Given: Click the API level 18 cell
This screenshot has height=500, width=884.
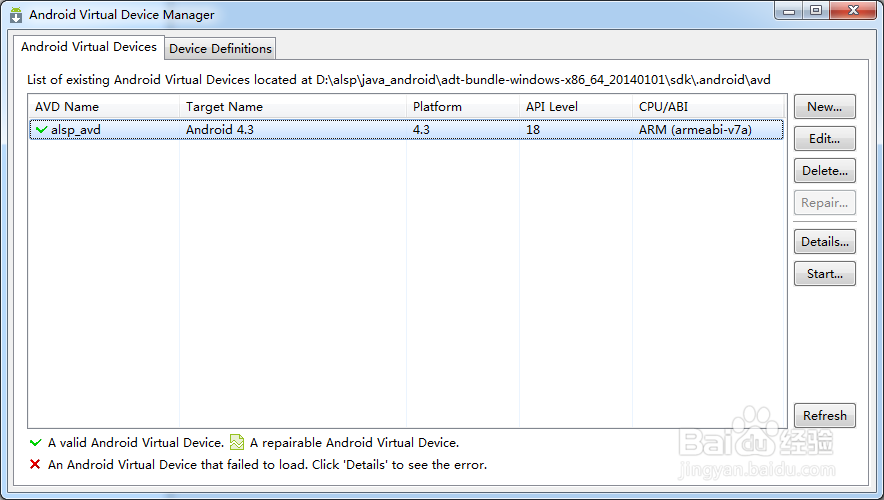Looking at the screenshot, I should [533, 130].
